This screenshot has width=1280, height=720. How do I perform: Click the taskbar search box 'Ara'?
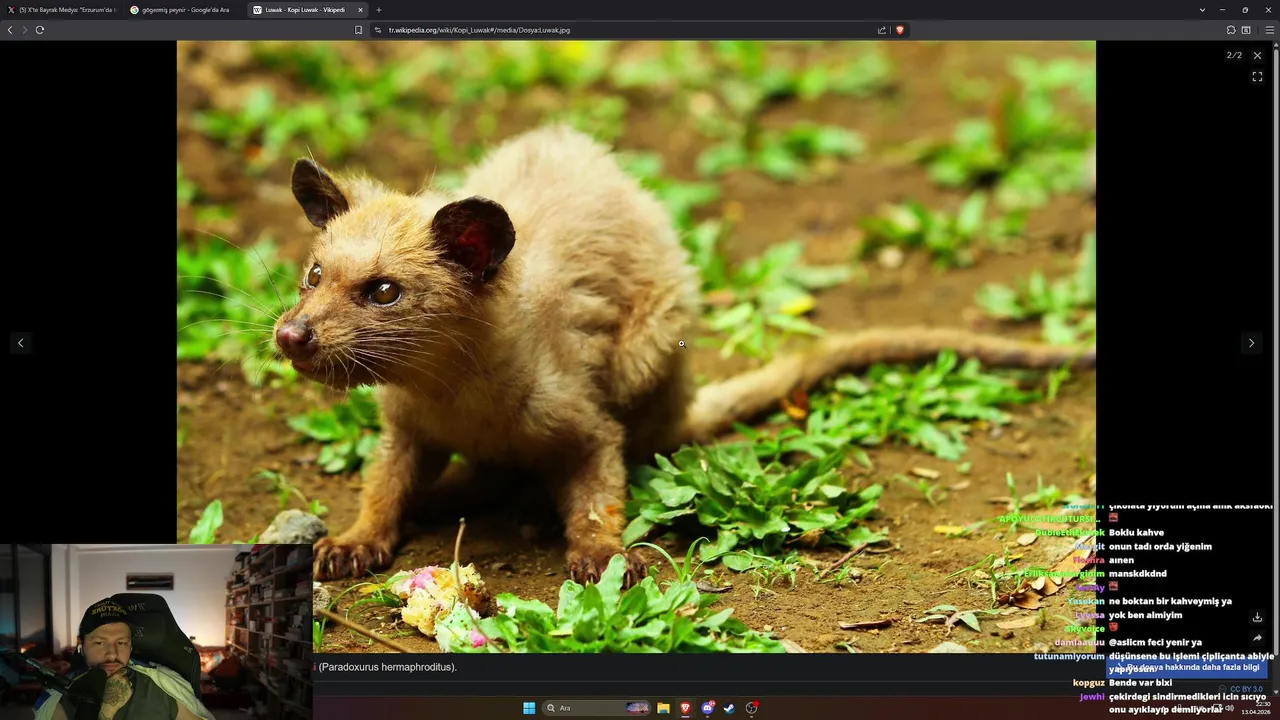[597, 708]
